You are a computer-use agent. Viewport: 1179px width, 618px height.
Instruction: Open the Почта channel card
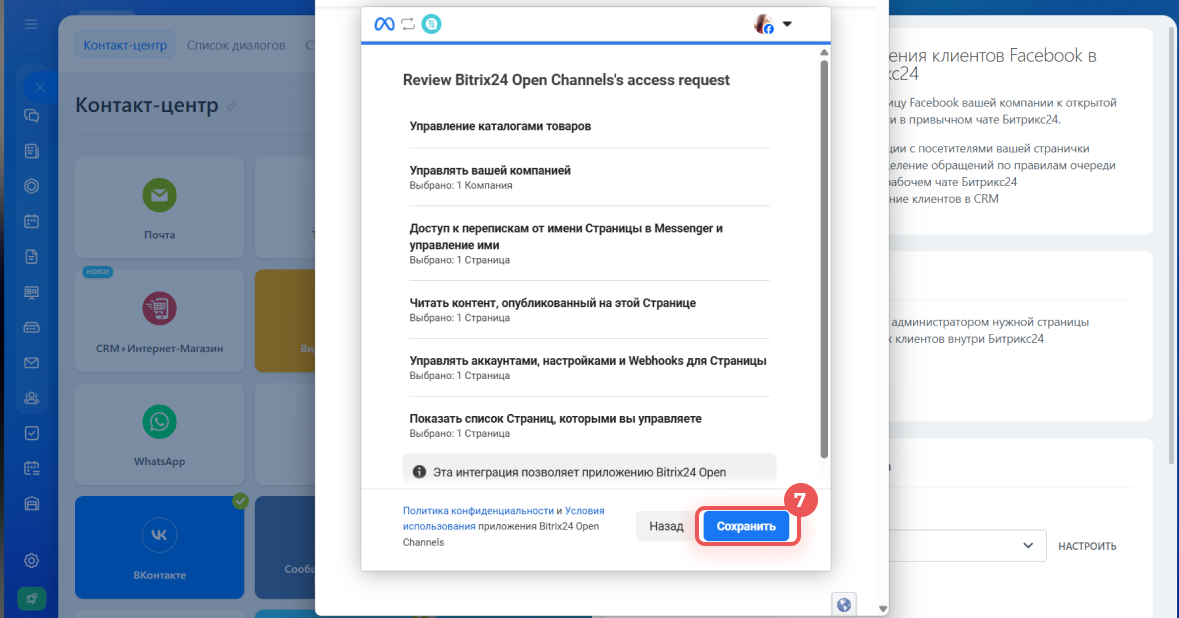click(x=159, y=208)
